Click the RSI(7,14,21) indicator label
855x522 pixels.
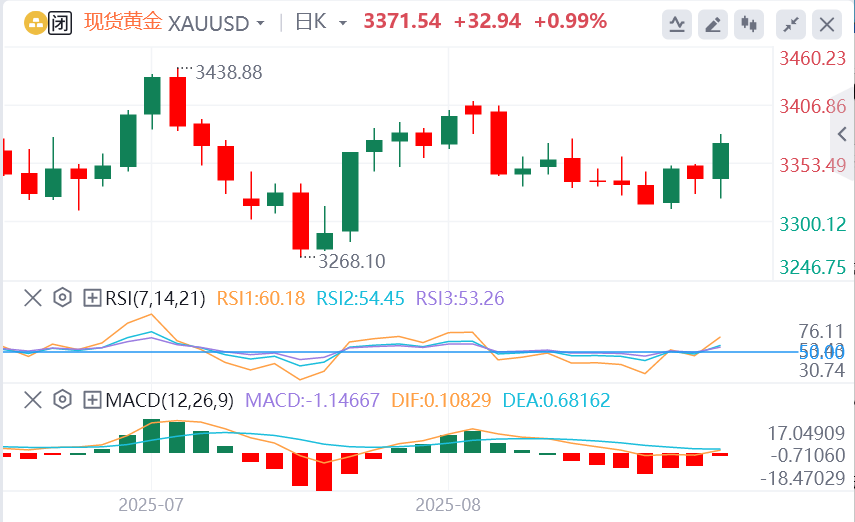tap(154, 297)
